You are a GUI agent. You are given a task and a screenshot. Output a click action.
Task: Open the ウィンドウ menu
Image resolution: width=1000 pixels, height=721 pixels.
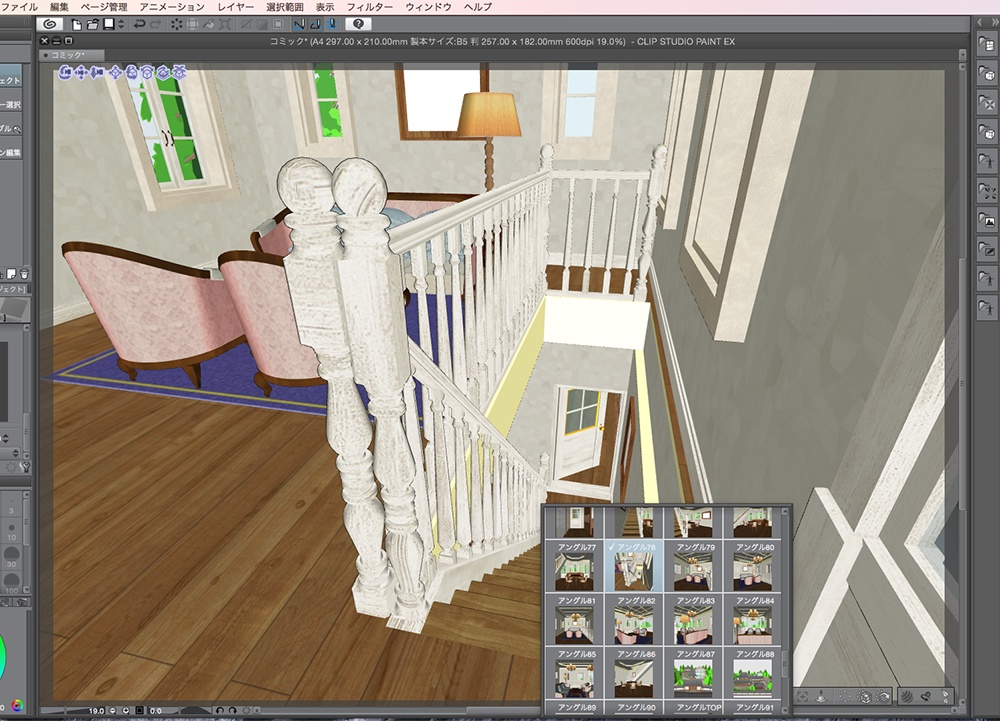[x=429, y=7]
